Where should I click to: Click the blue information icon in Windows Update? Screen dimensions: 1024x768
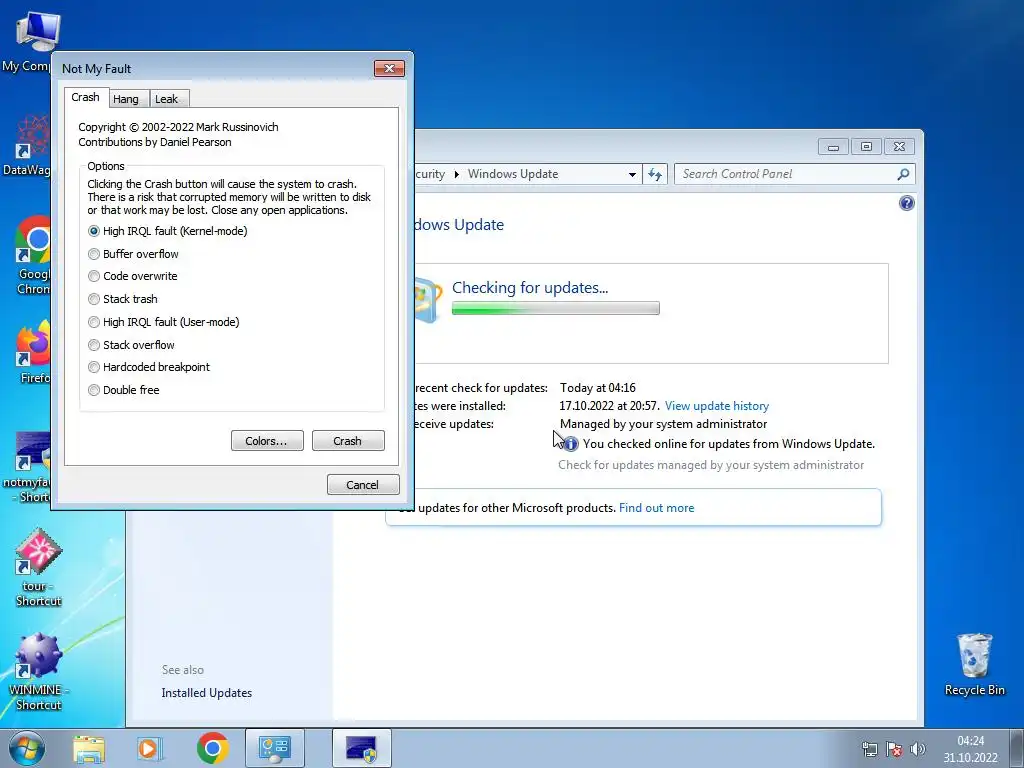[570, 444]
